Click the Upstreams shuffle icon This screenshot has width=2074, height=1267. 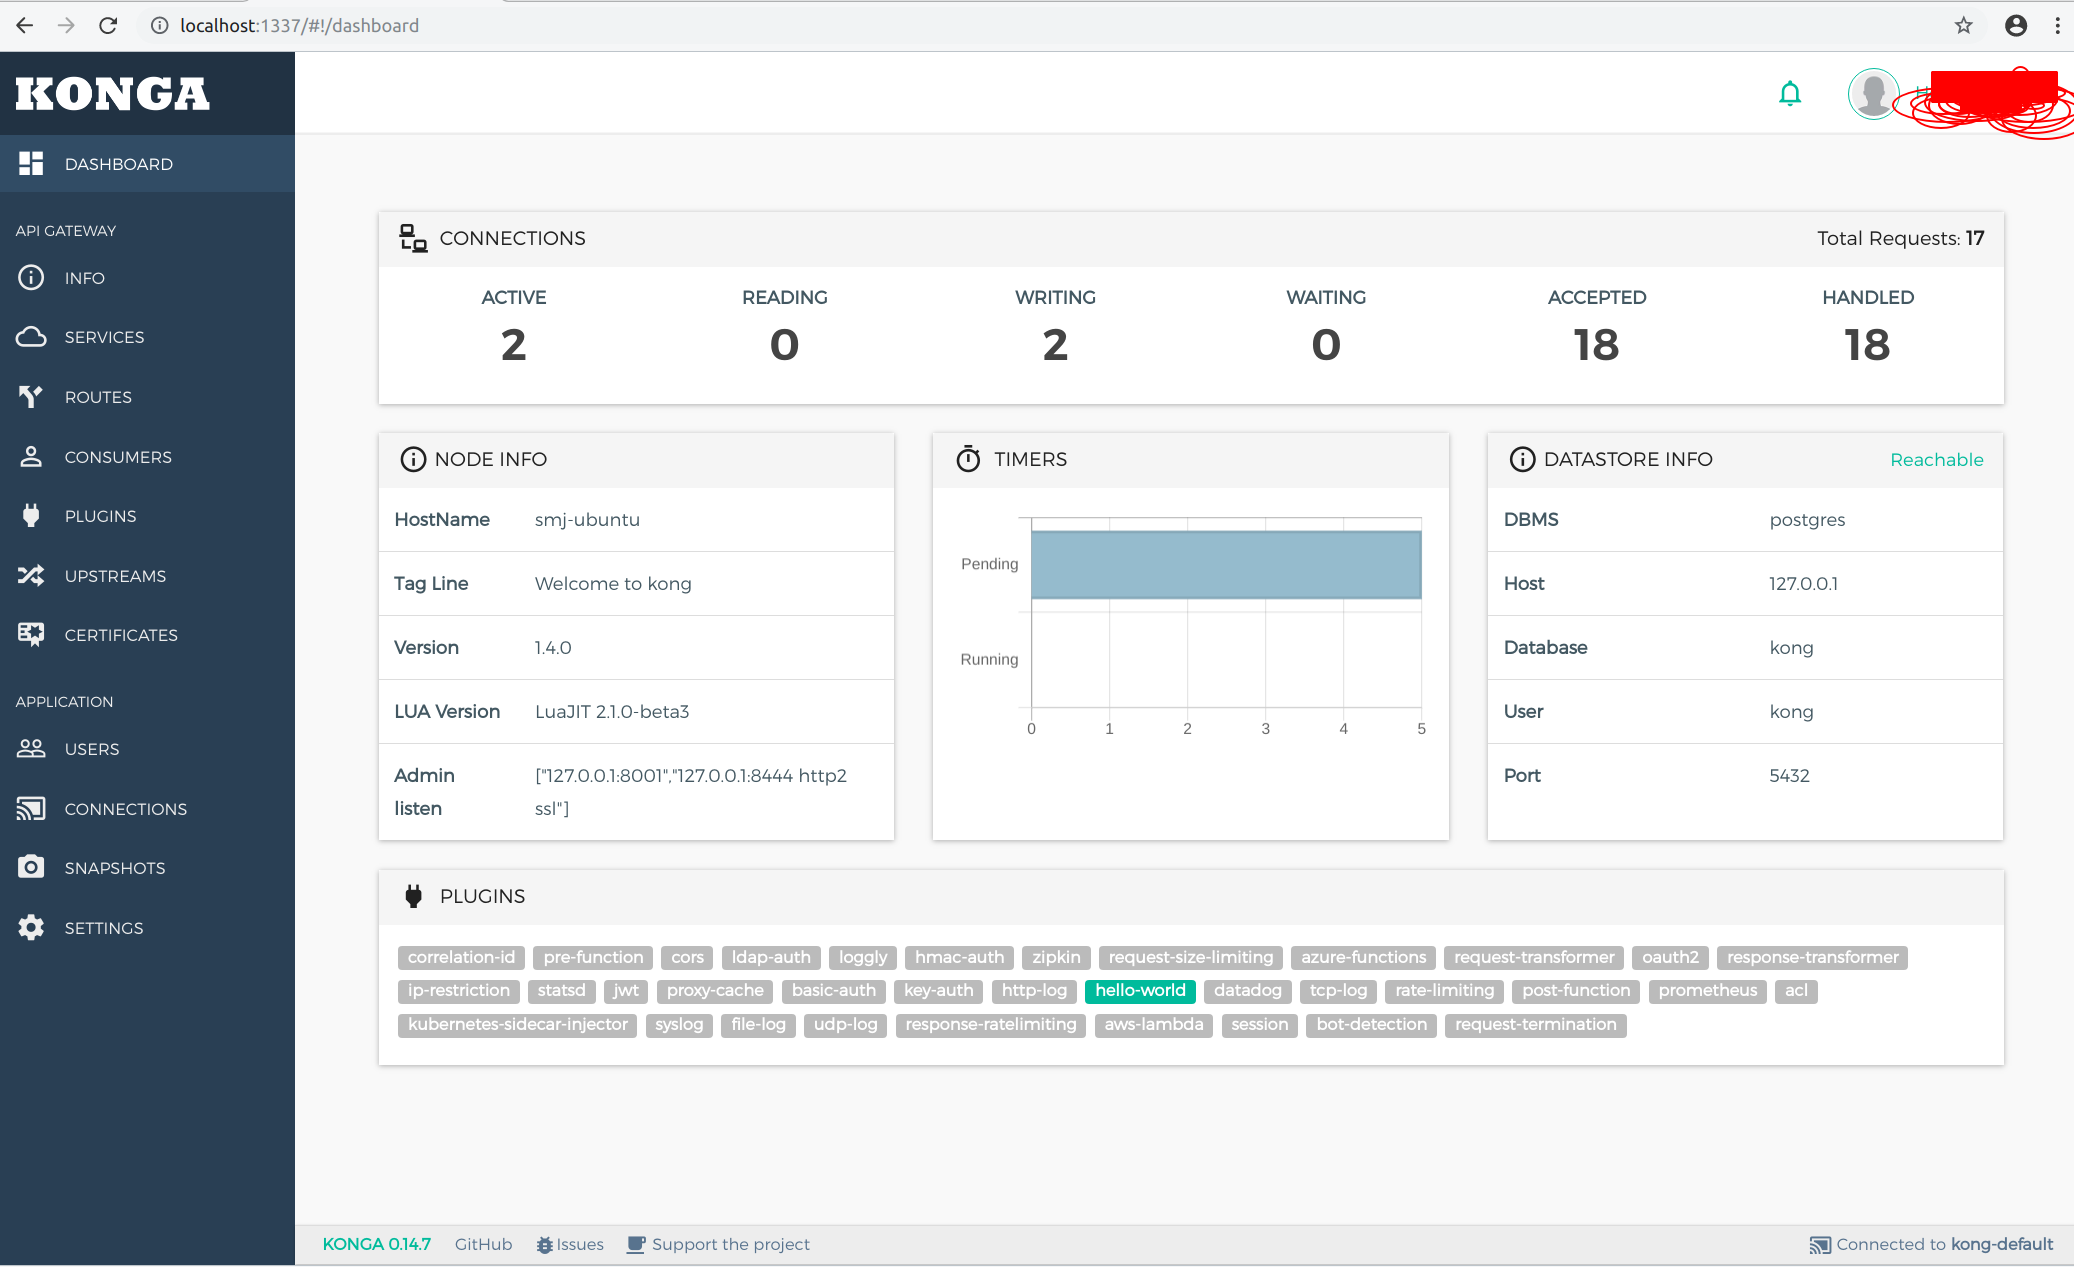(31, 576)
